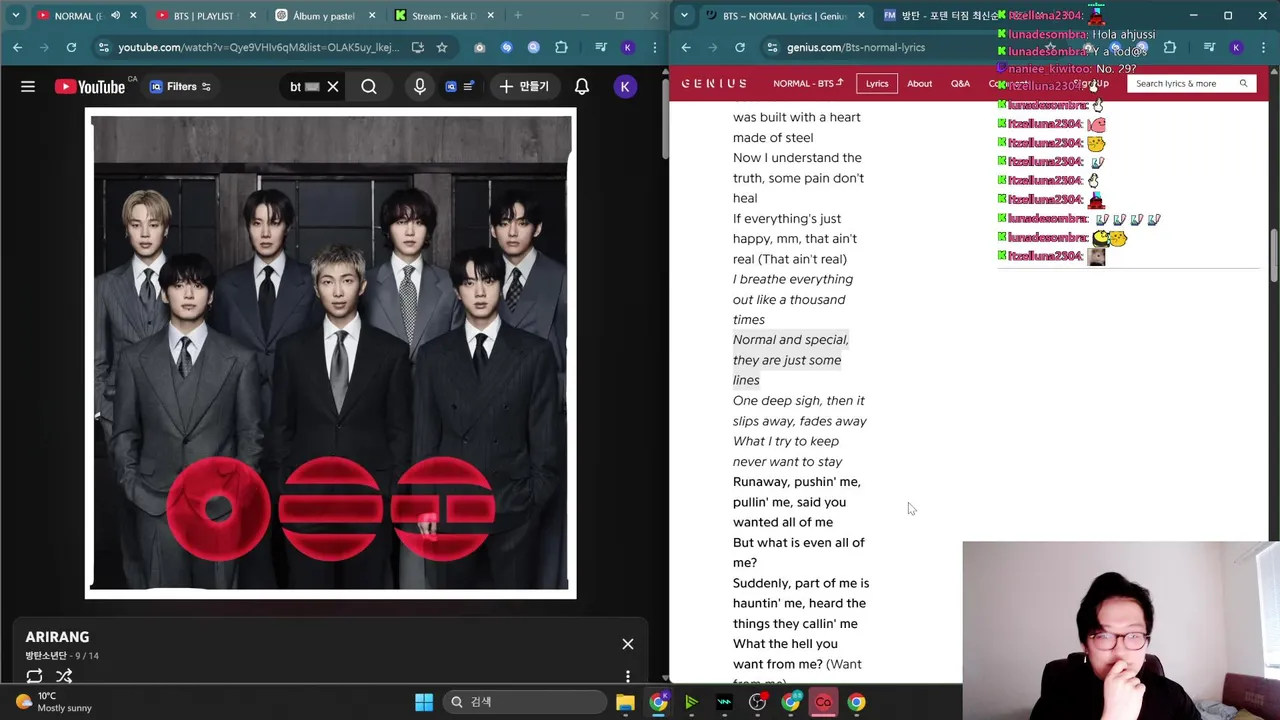Screen dimensions: 1280x720
Task: Open the YouTube account avatar K
Action: (625, 87)
